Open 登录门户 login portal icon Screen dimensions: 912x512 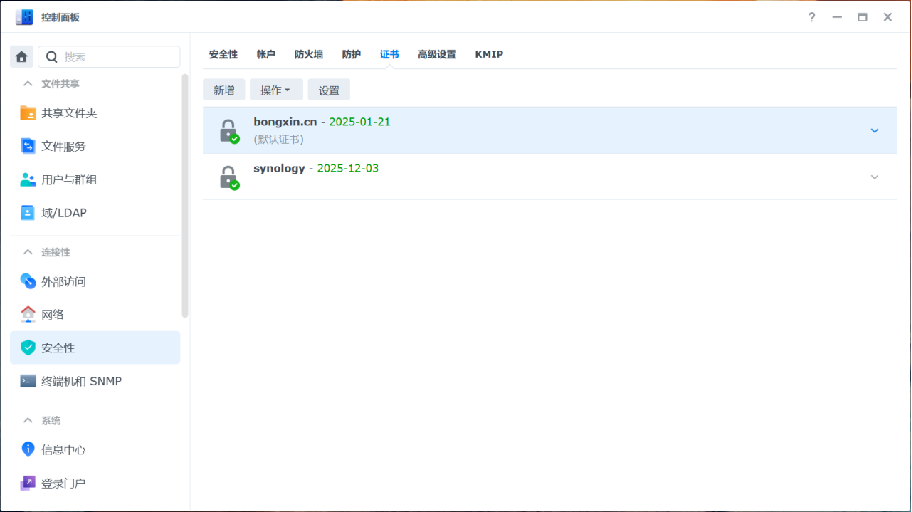28,483
